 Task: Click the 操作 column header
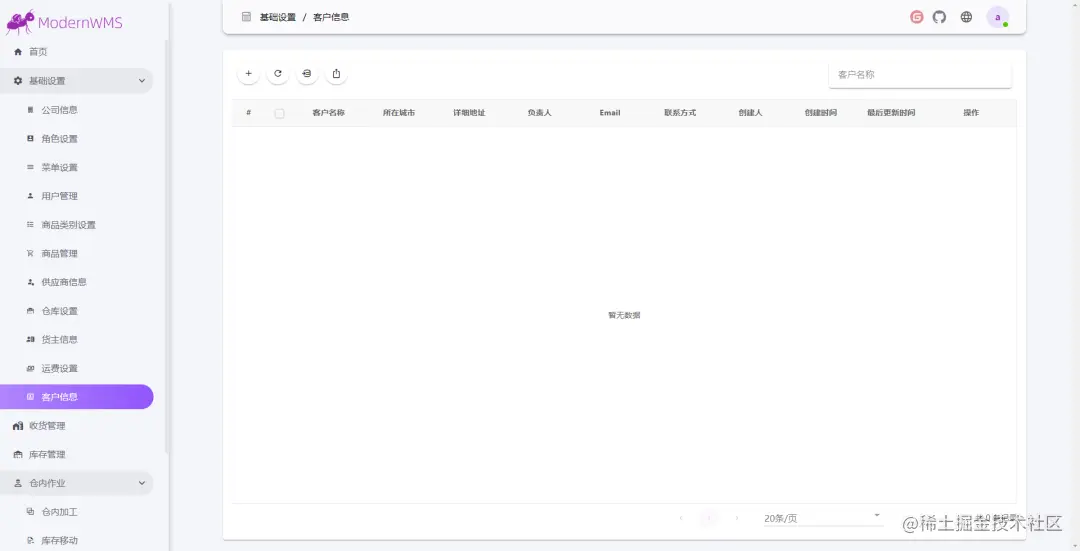click(x=970, y=113)
